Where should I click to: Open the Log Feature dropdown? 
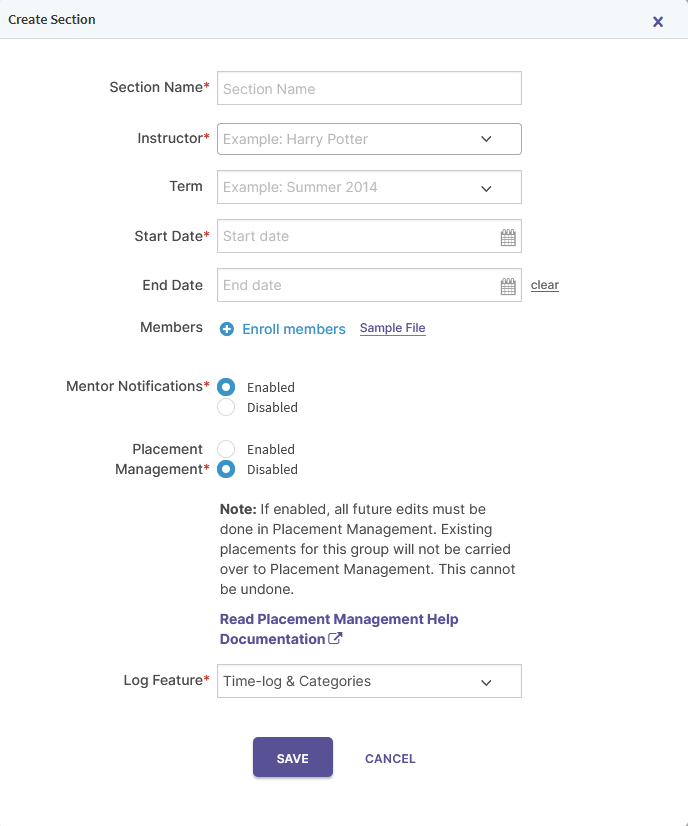click(486, 682)
